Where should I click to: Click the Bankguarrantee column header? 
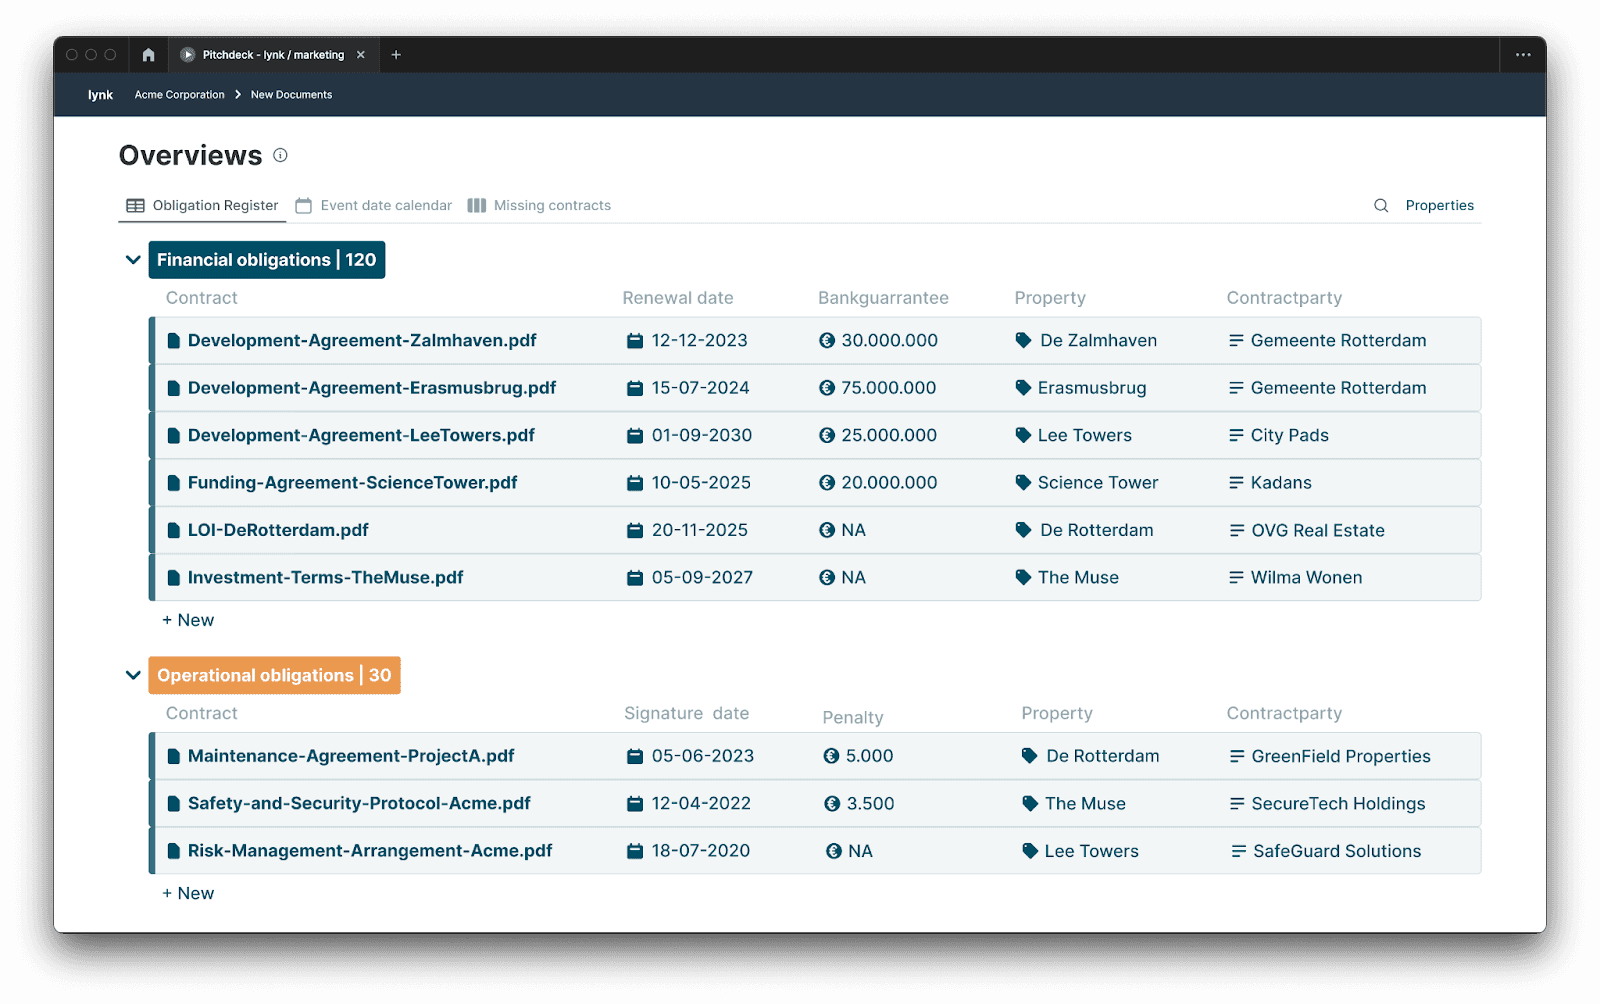coord(883,298)
